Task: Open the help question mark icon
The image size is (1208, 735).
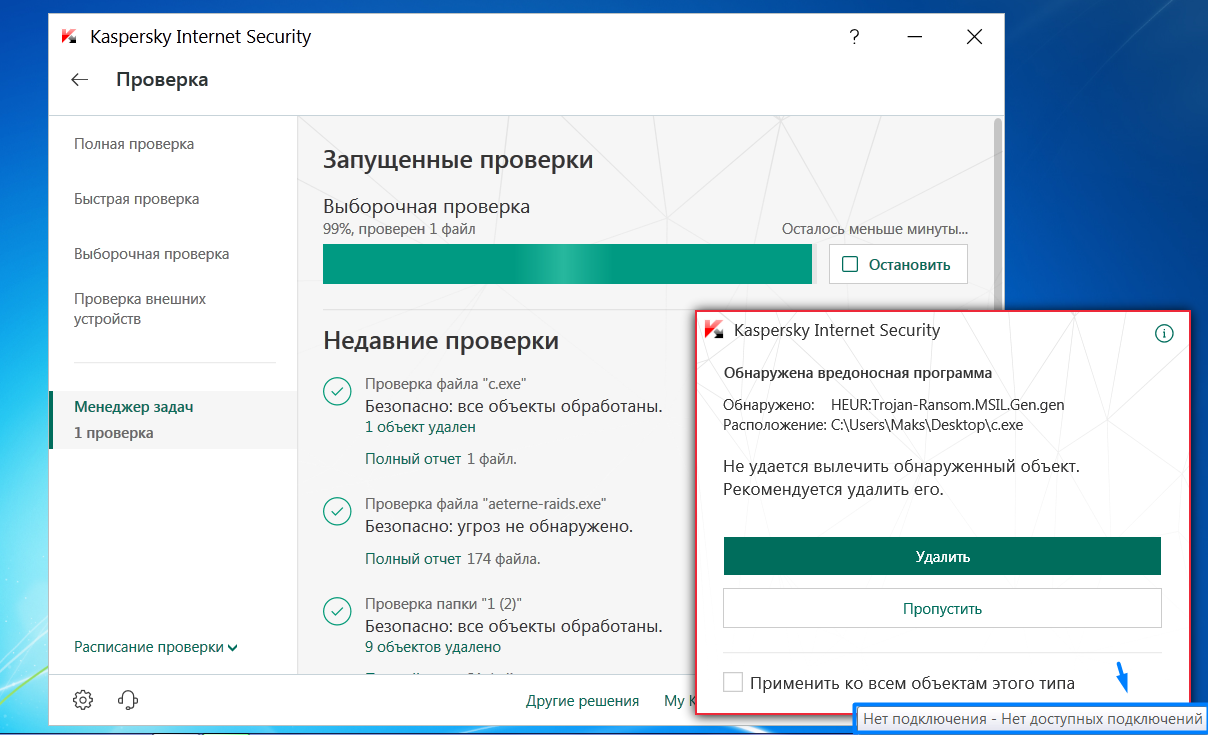Action: coord(854,37)
